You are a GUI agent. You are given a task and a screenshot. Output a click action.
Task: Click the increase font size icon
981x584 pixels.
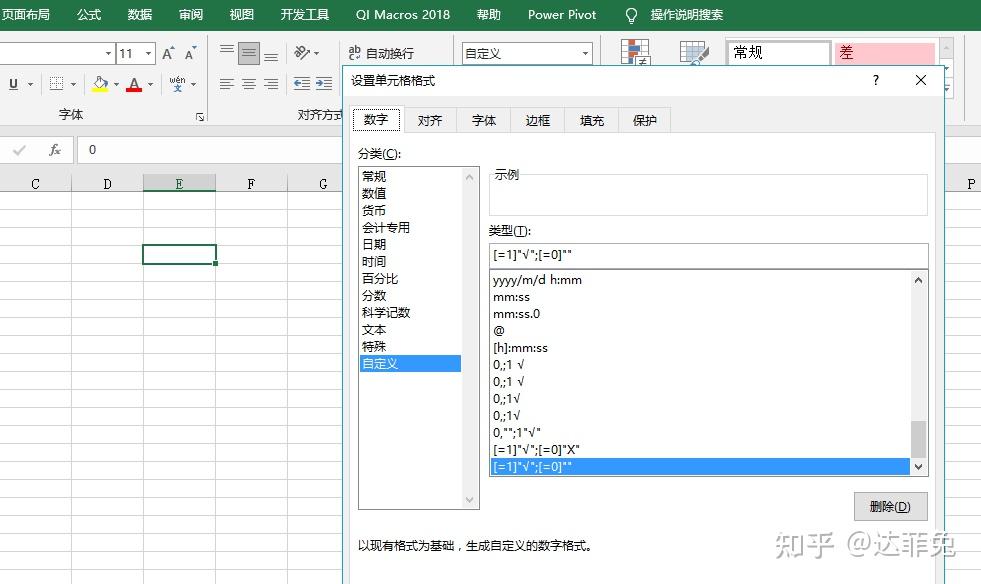coord(168,53)
